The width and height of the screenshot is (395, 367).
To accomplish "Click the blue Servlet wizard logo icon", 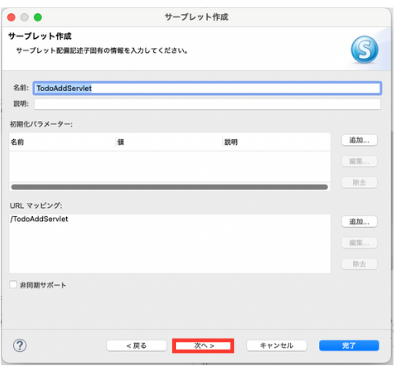I will pos(365,50).
